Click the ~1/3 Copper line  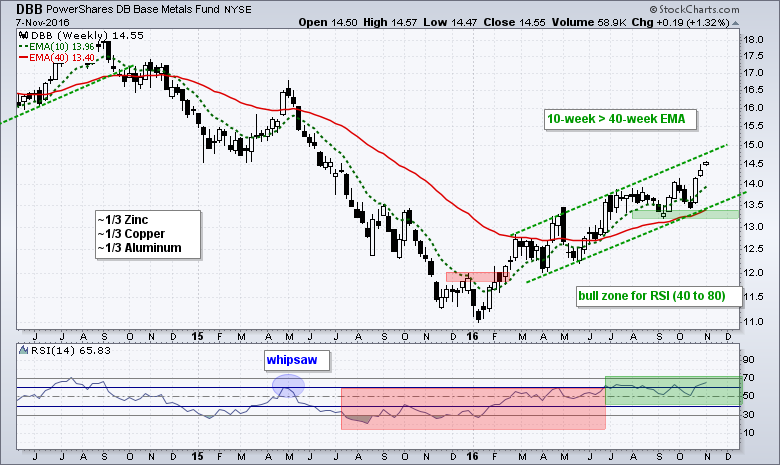[131, 234]
